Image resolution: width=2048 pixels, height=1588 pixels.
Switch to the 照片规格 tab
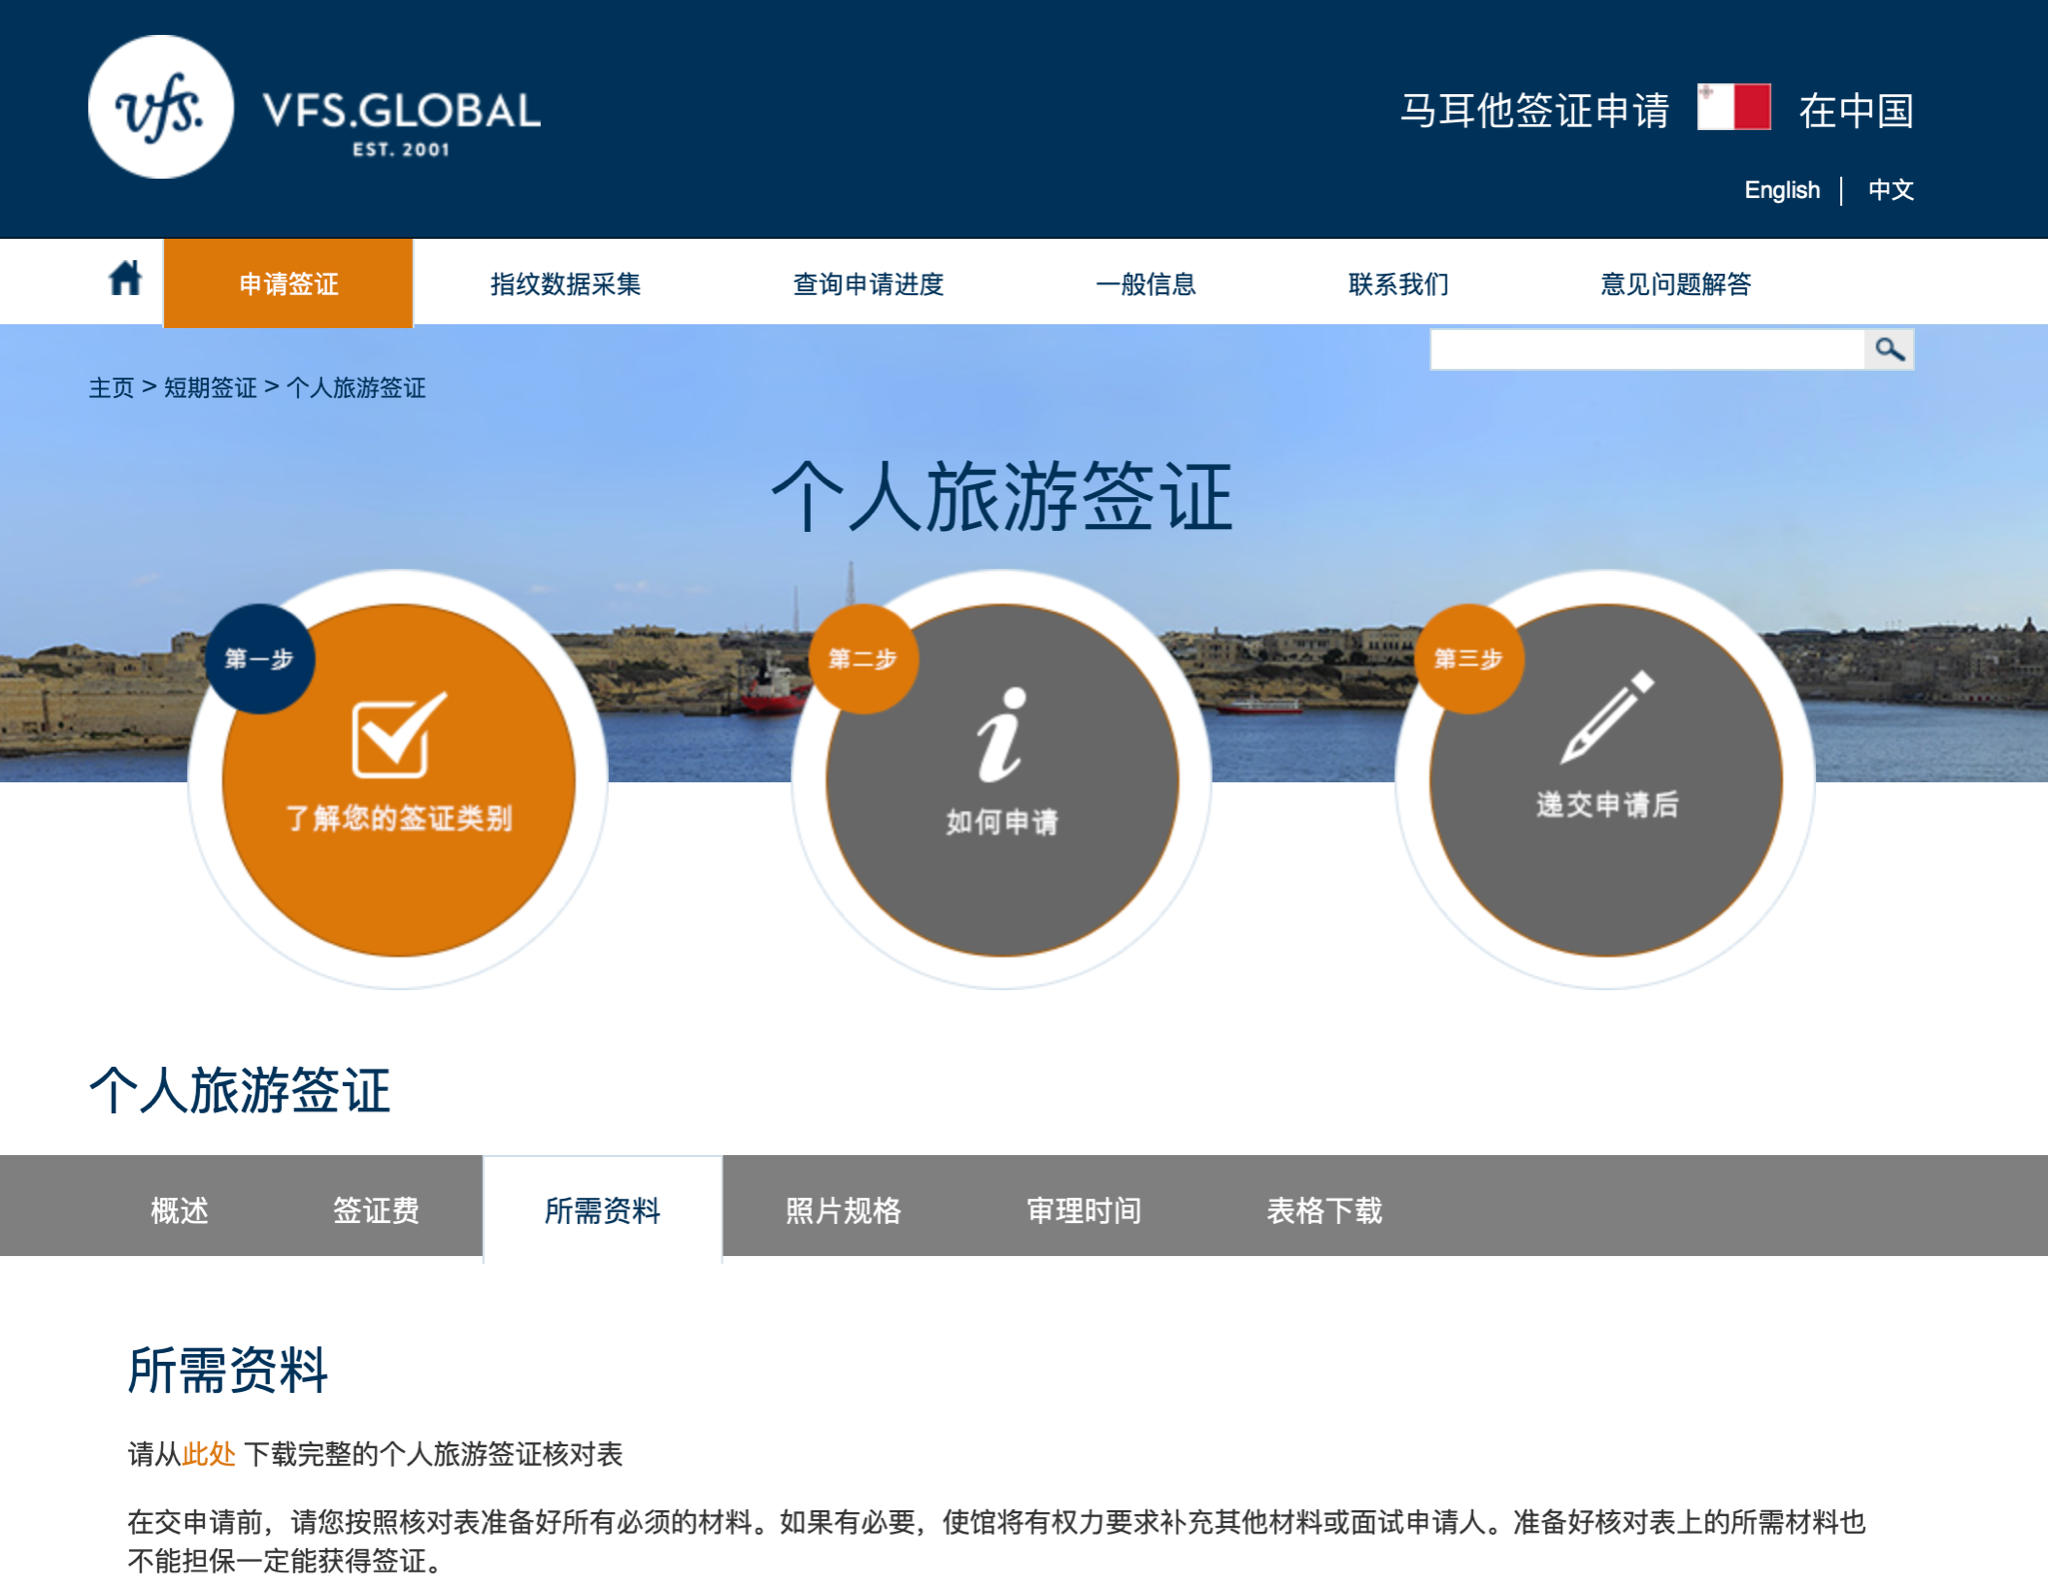click(843, 1211)
